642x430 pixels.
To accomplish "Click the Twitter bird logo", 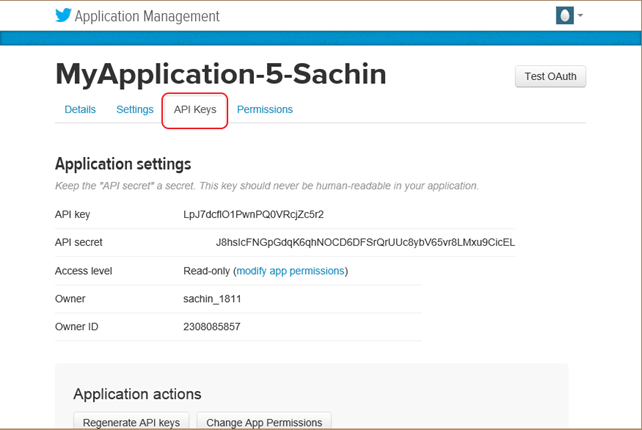I will (x=66, y=16).
